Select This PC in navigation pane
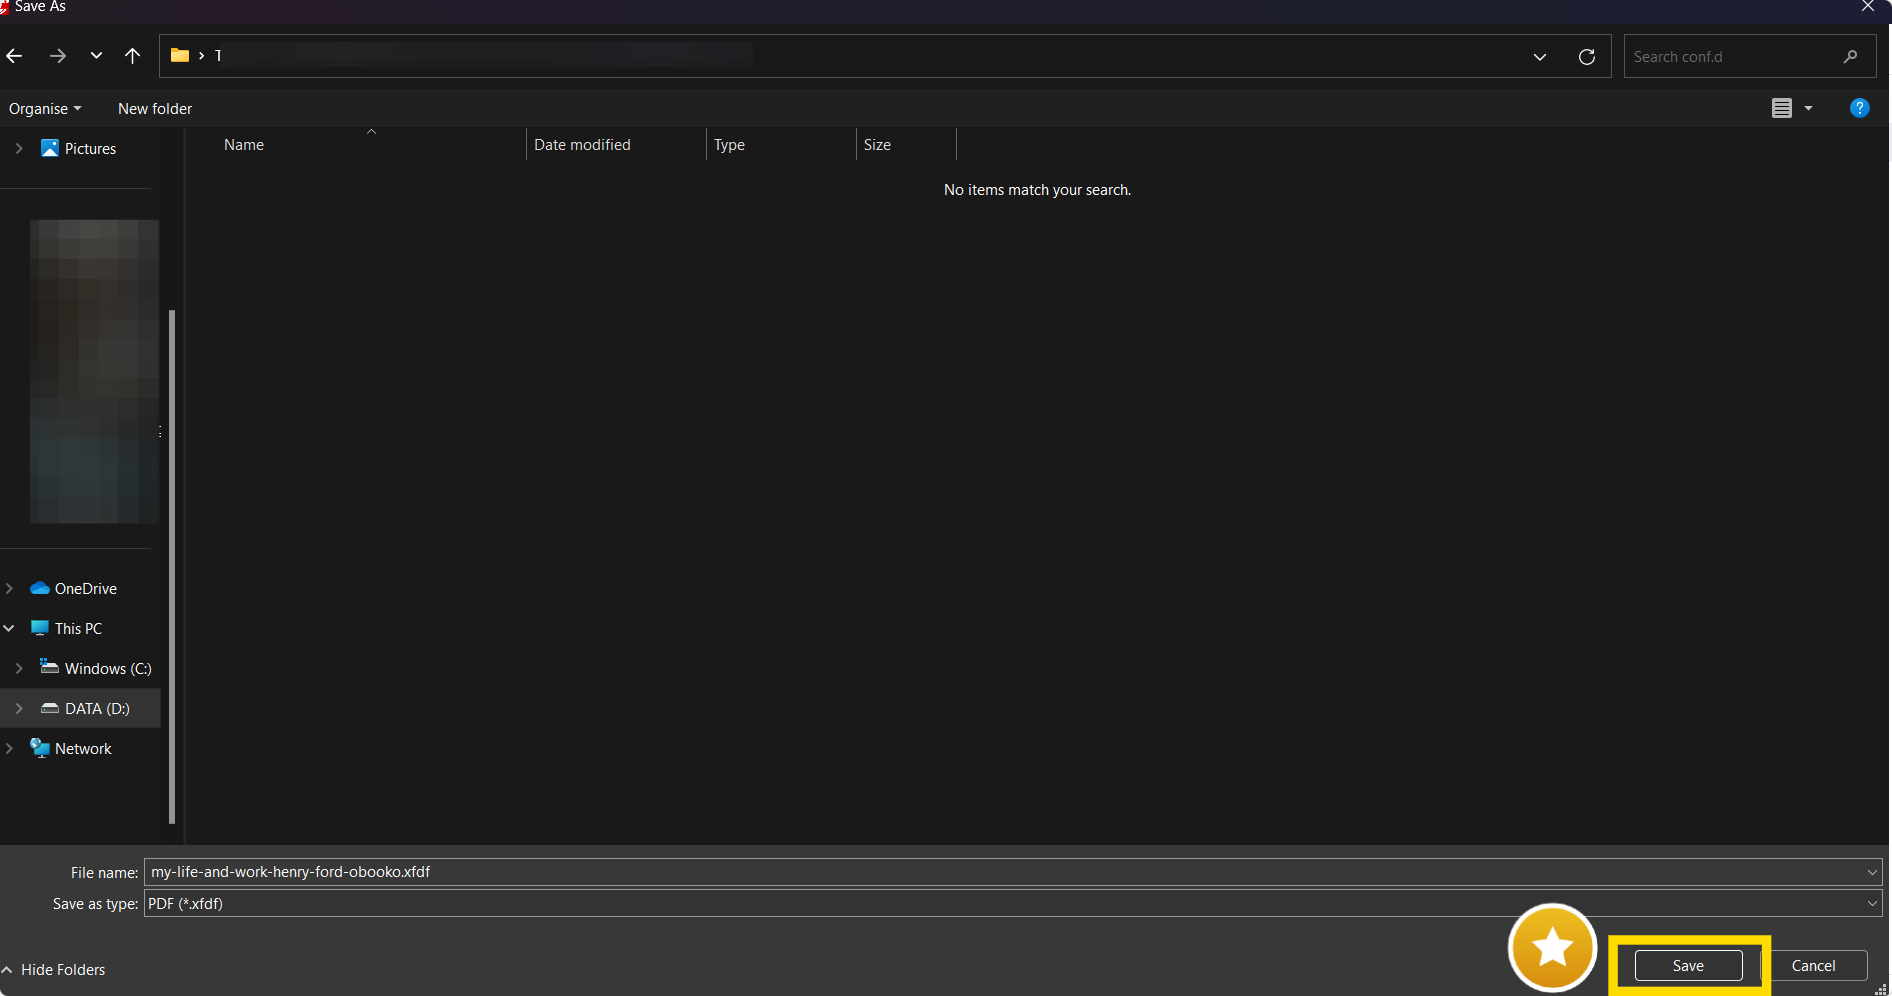1892x996 pixels. tap(78, 629)
